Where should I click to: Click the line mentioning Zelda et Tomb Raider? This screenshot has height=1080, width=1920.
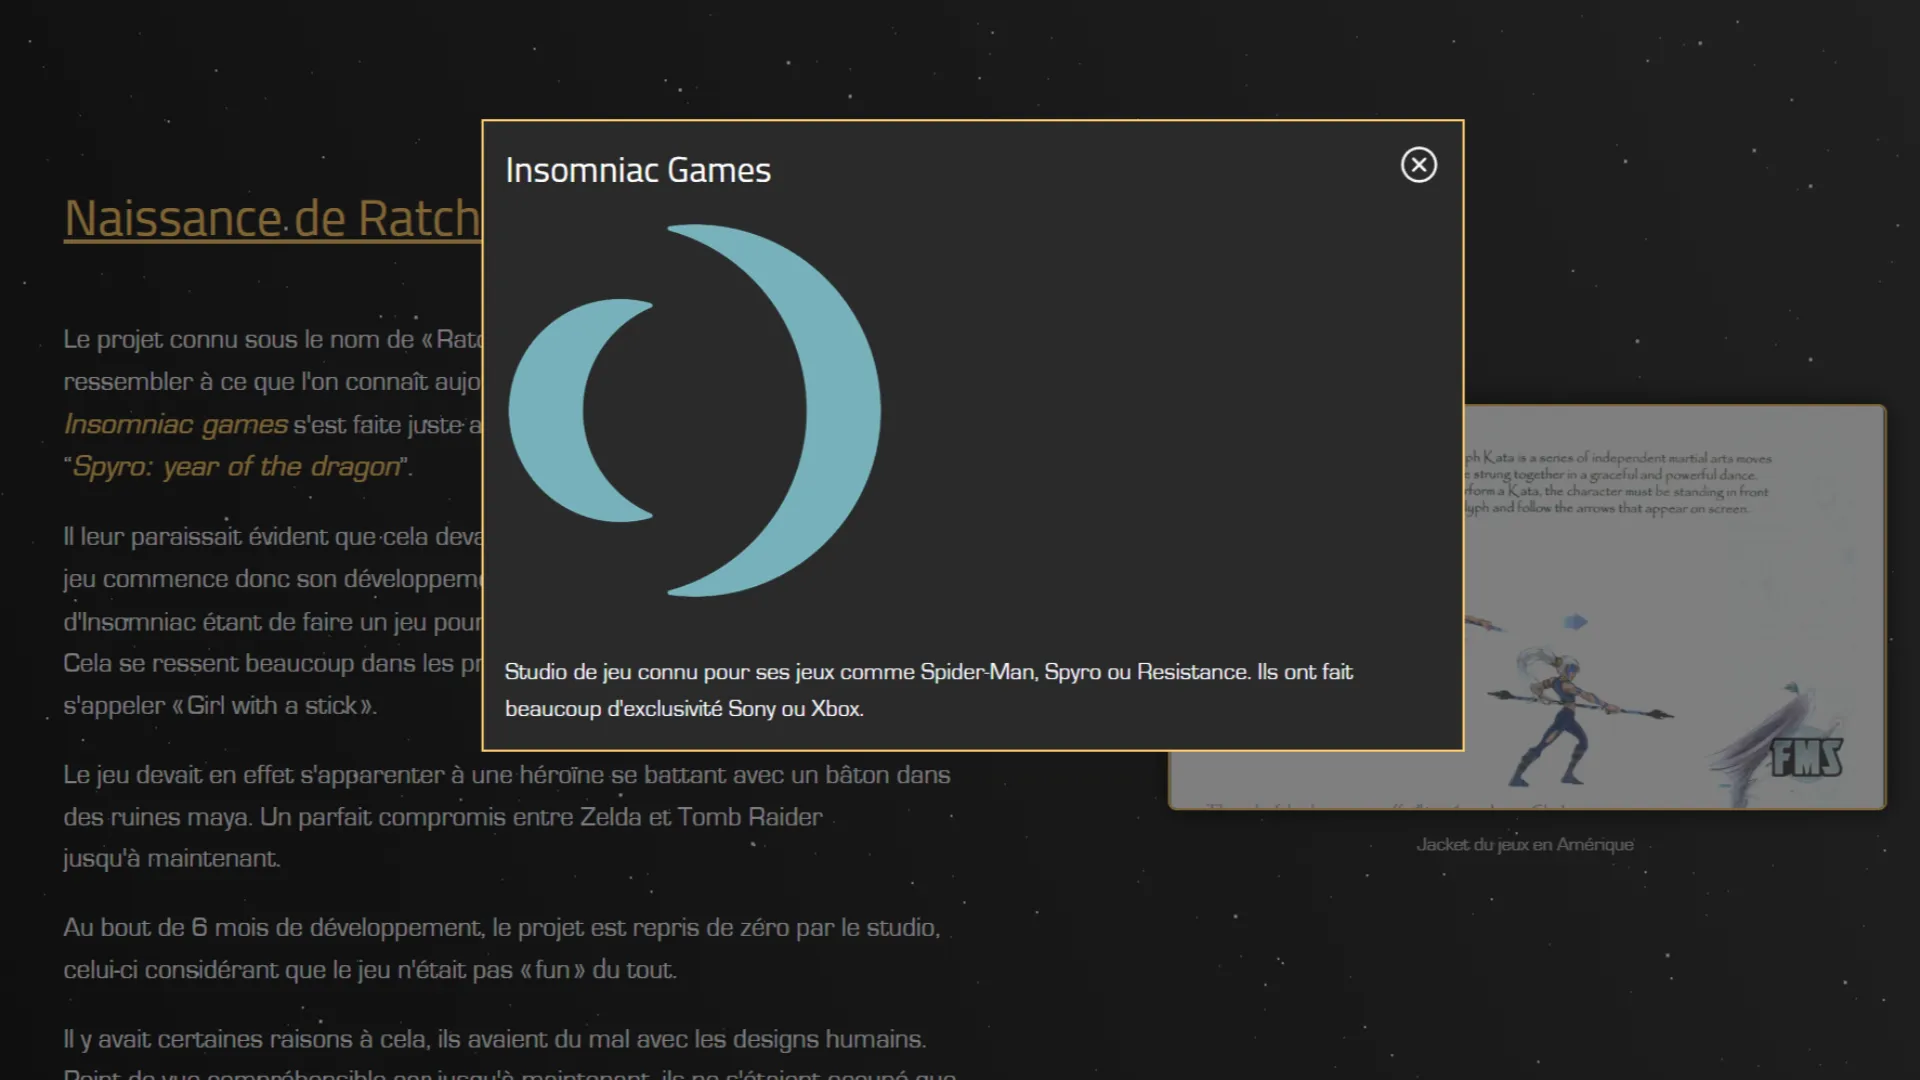pyautogui.click(x=443, y=817)
